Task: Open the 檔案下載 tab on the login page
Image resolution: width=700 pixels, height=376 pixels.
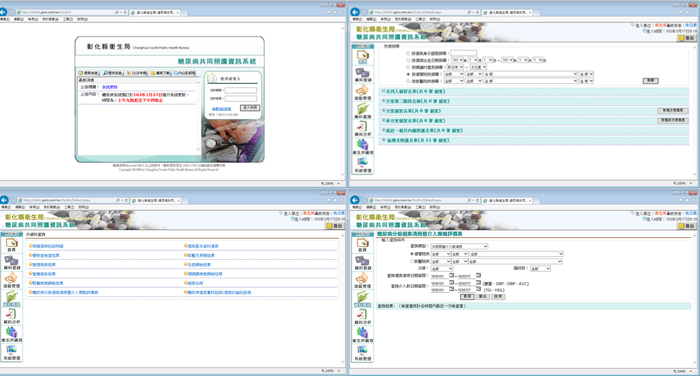Action: tap(161, 73)
